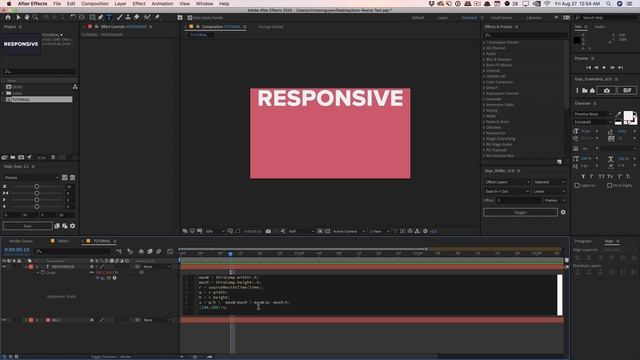
Task: Select the Rectangle shape tool
Action: [x=92, y=18]
